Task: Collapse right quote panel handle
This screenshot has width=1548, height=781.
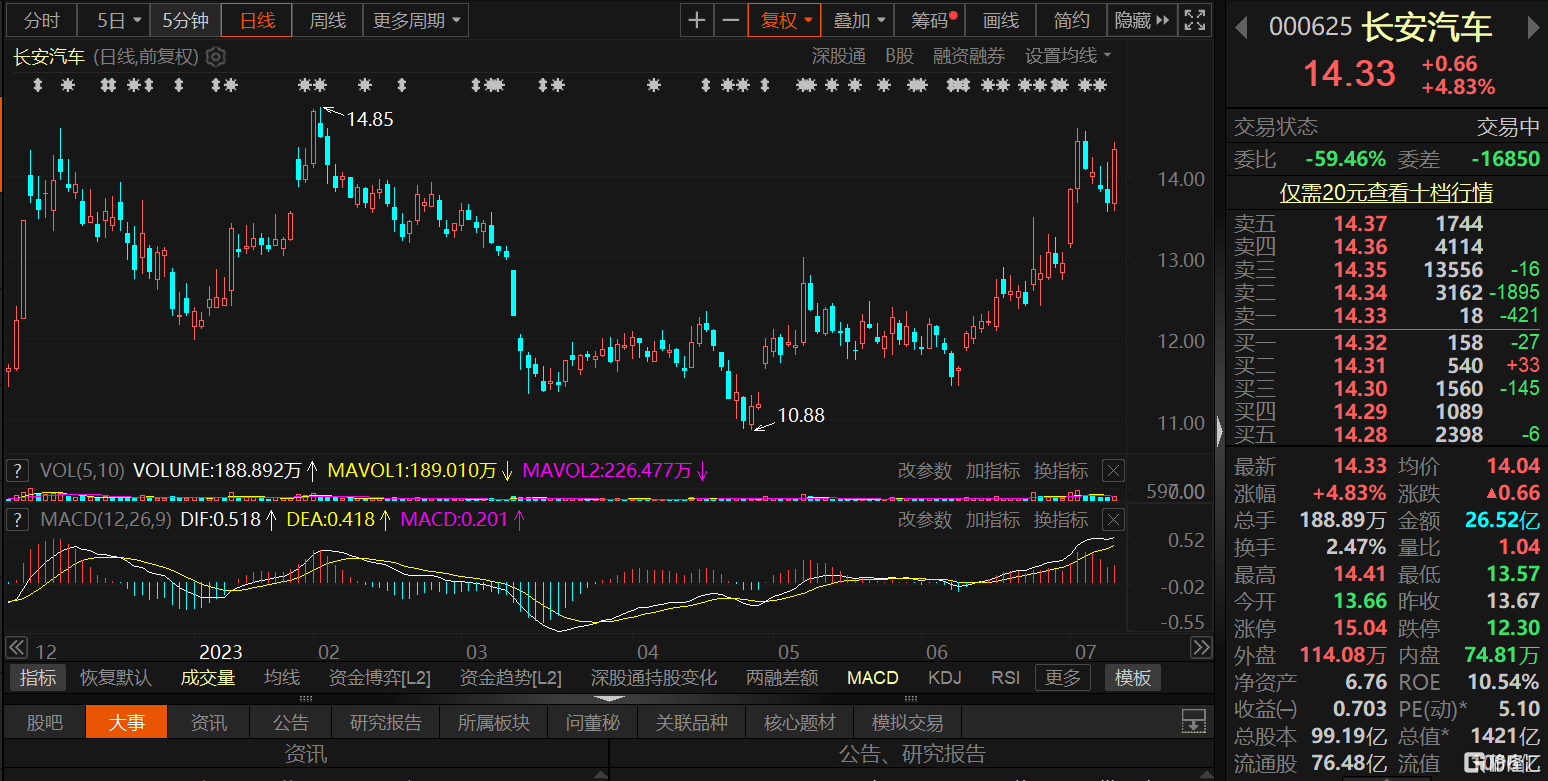Action: [x=1219, y=431]
